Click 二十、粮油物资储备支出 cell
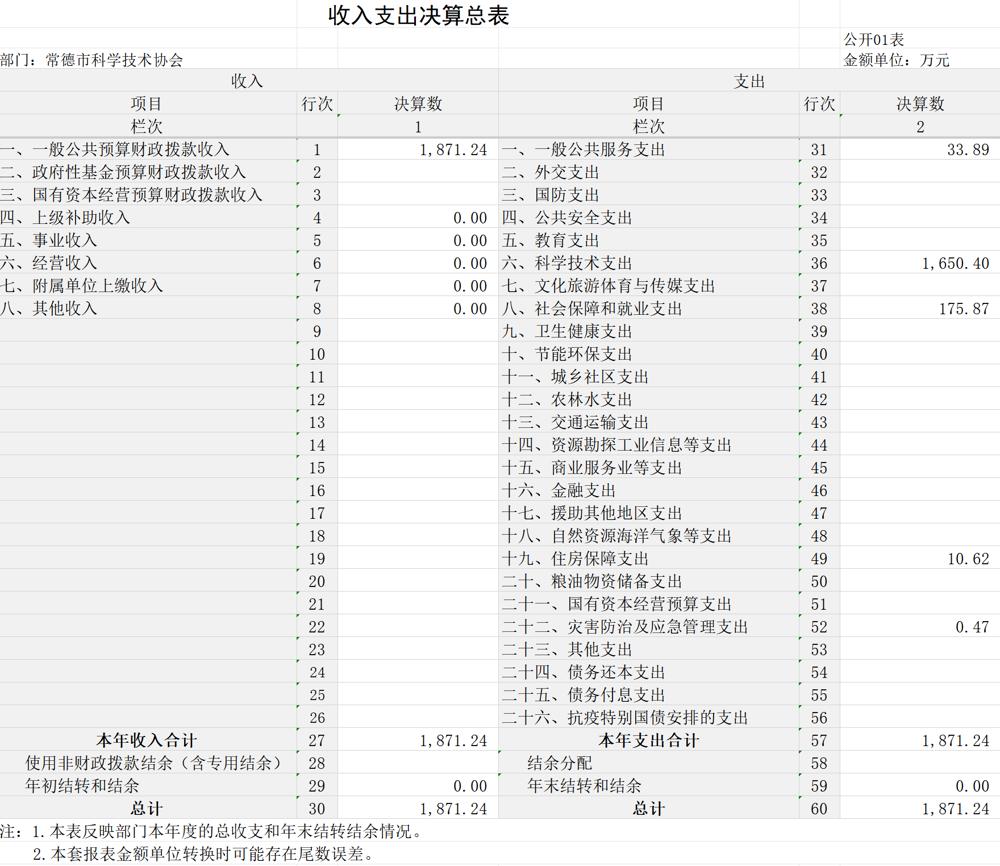The height and width of the screenshot is (866, 1000). click(x=649, y=582)
